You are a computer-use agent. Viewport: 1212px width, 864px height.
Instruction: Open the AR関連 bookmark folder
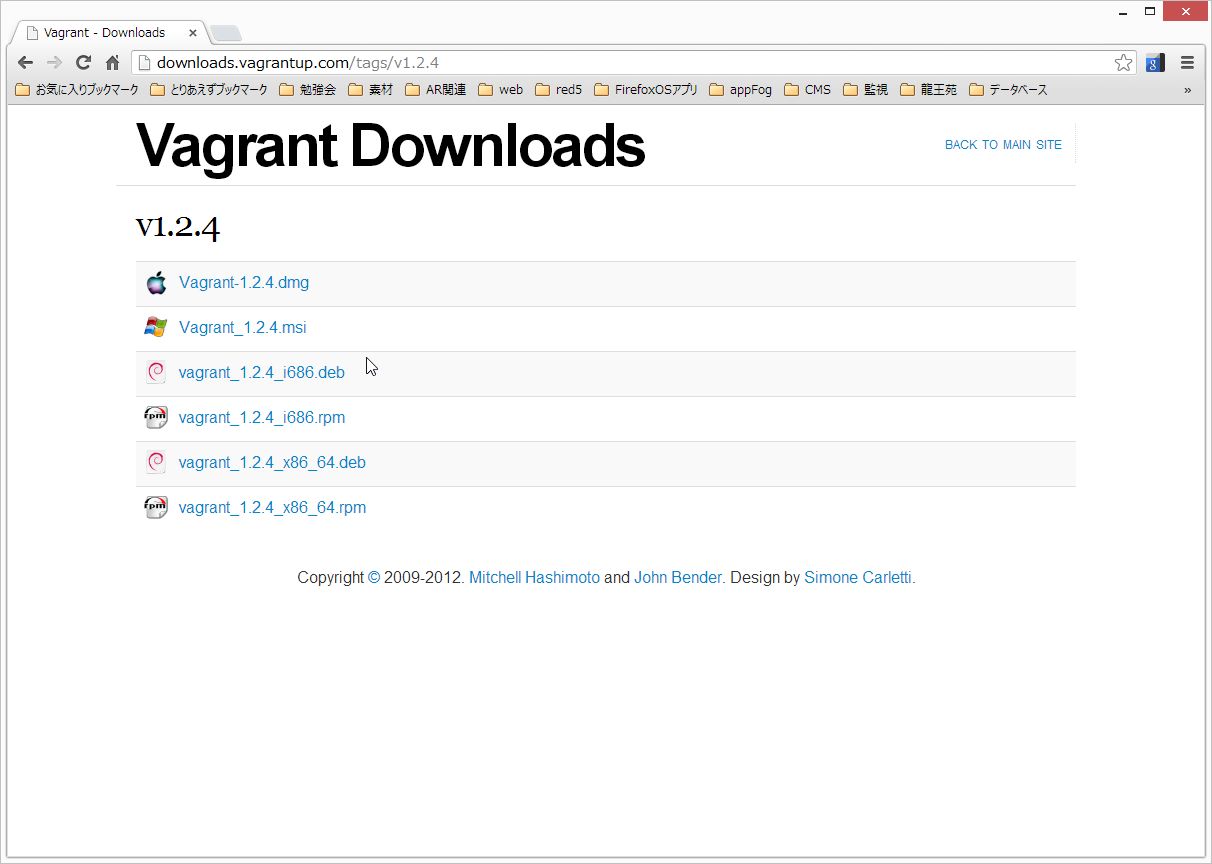(436, 90)
